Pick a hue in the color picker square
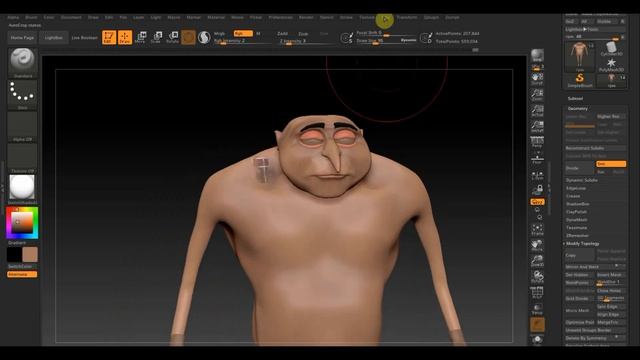This screenshot has width=640, height=360. click(22, 222)
